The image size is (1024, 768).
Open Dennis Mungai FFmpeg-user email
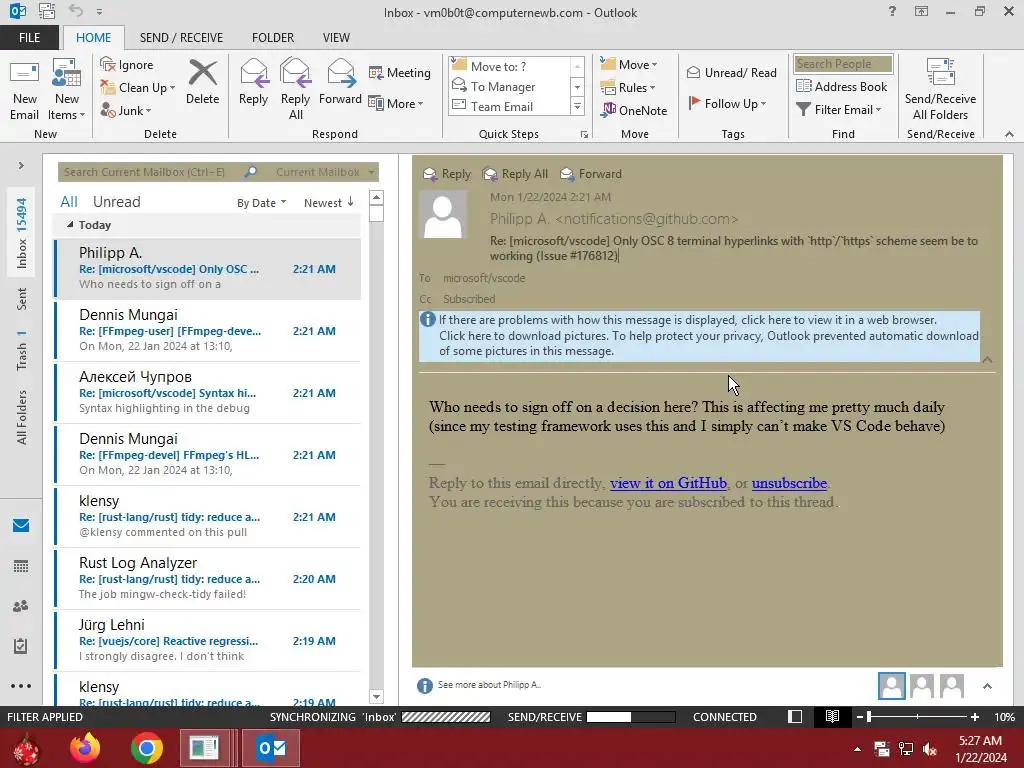(208, 330)
